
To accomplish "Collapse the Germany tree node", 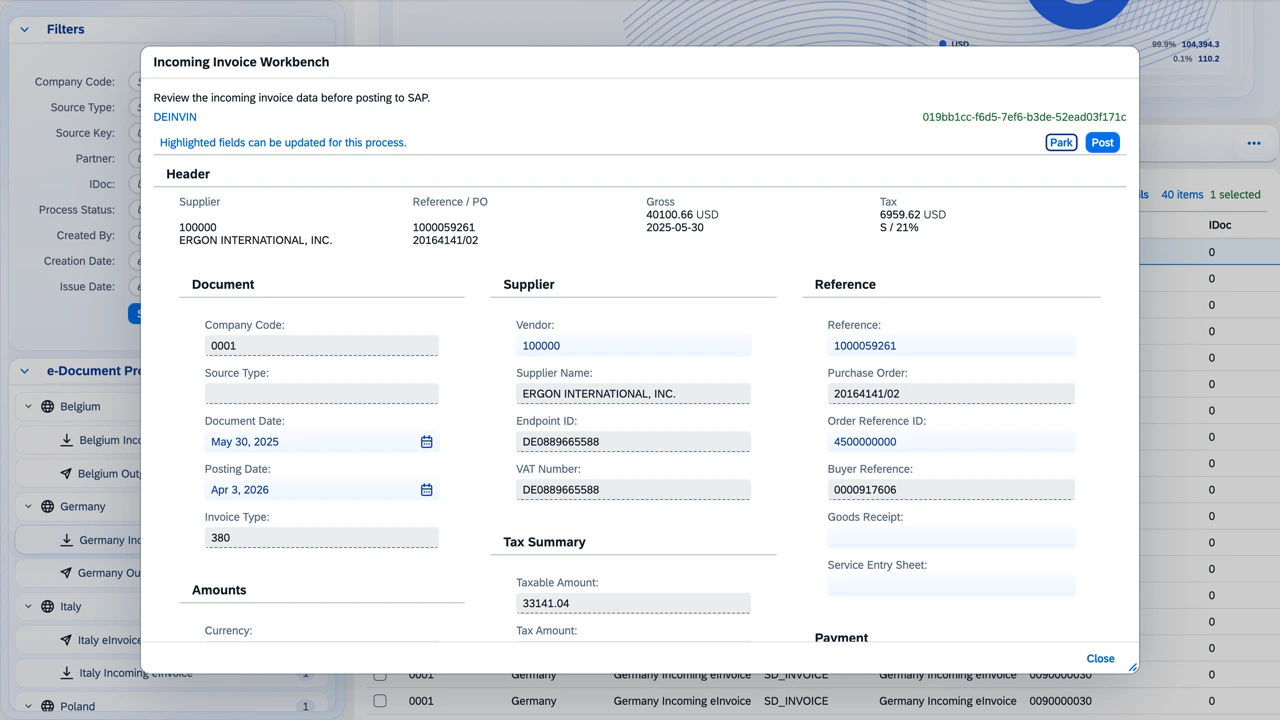I will [x=28, y=507].
